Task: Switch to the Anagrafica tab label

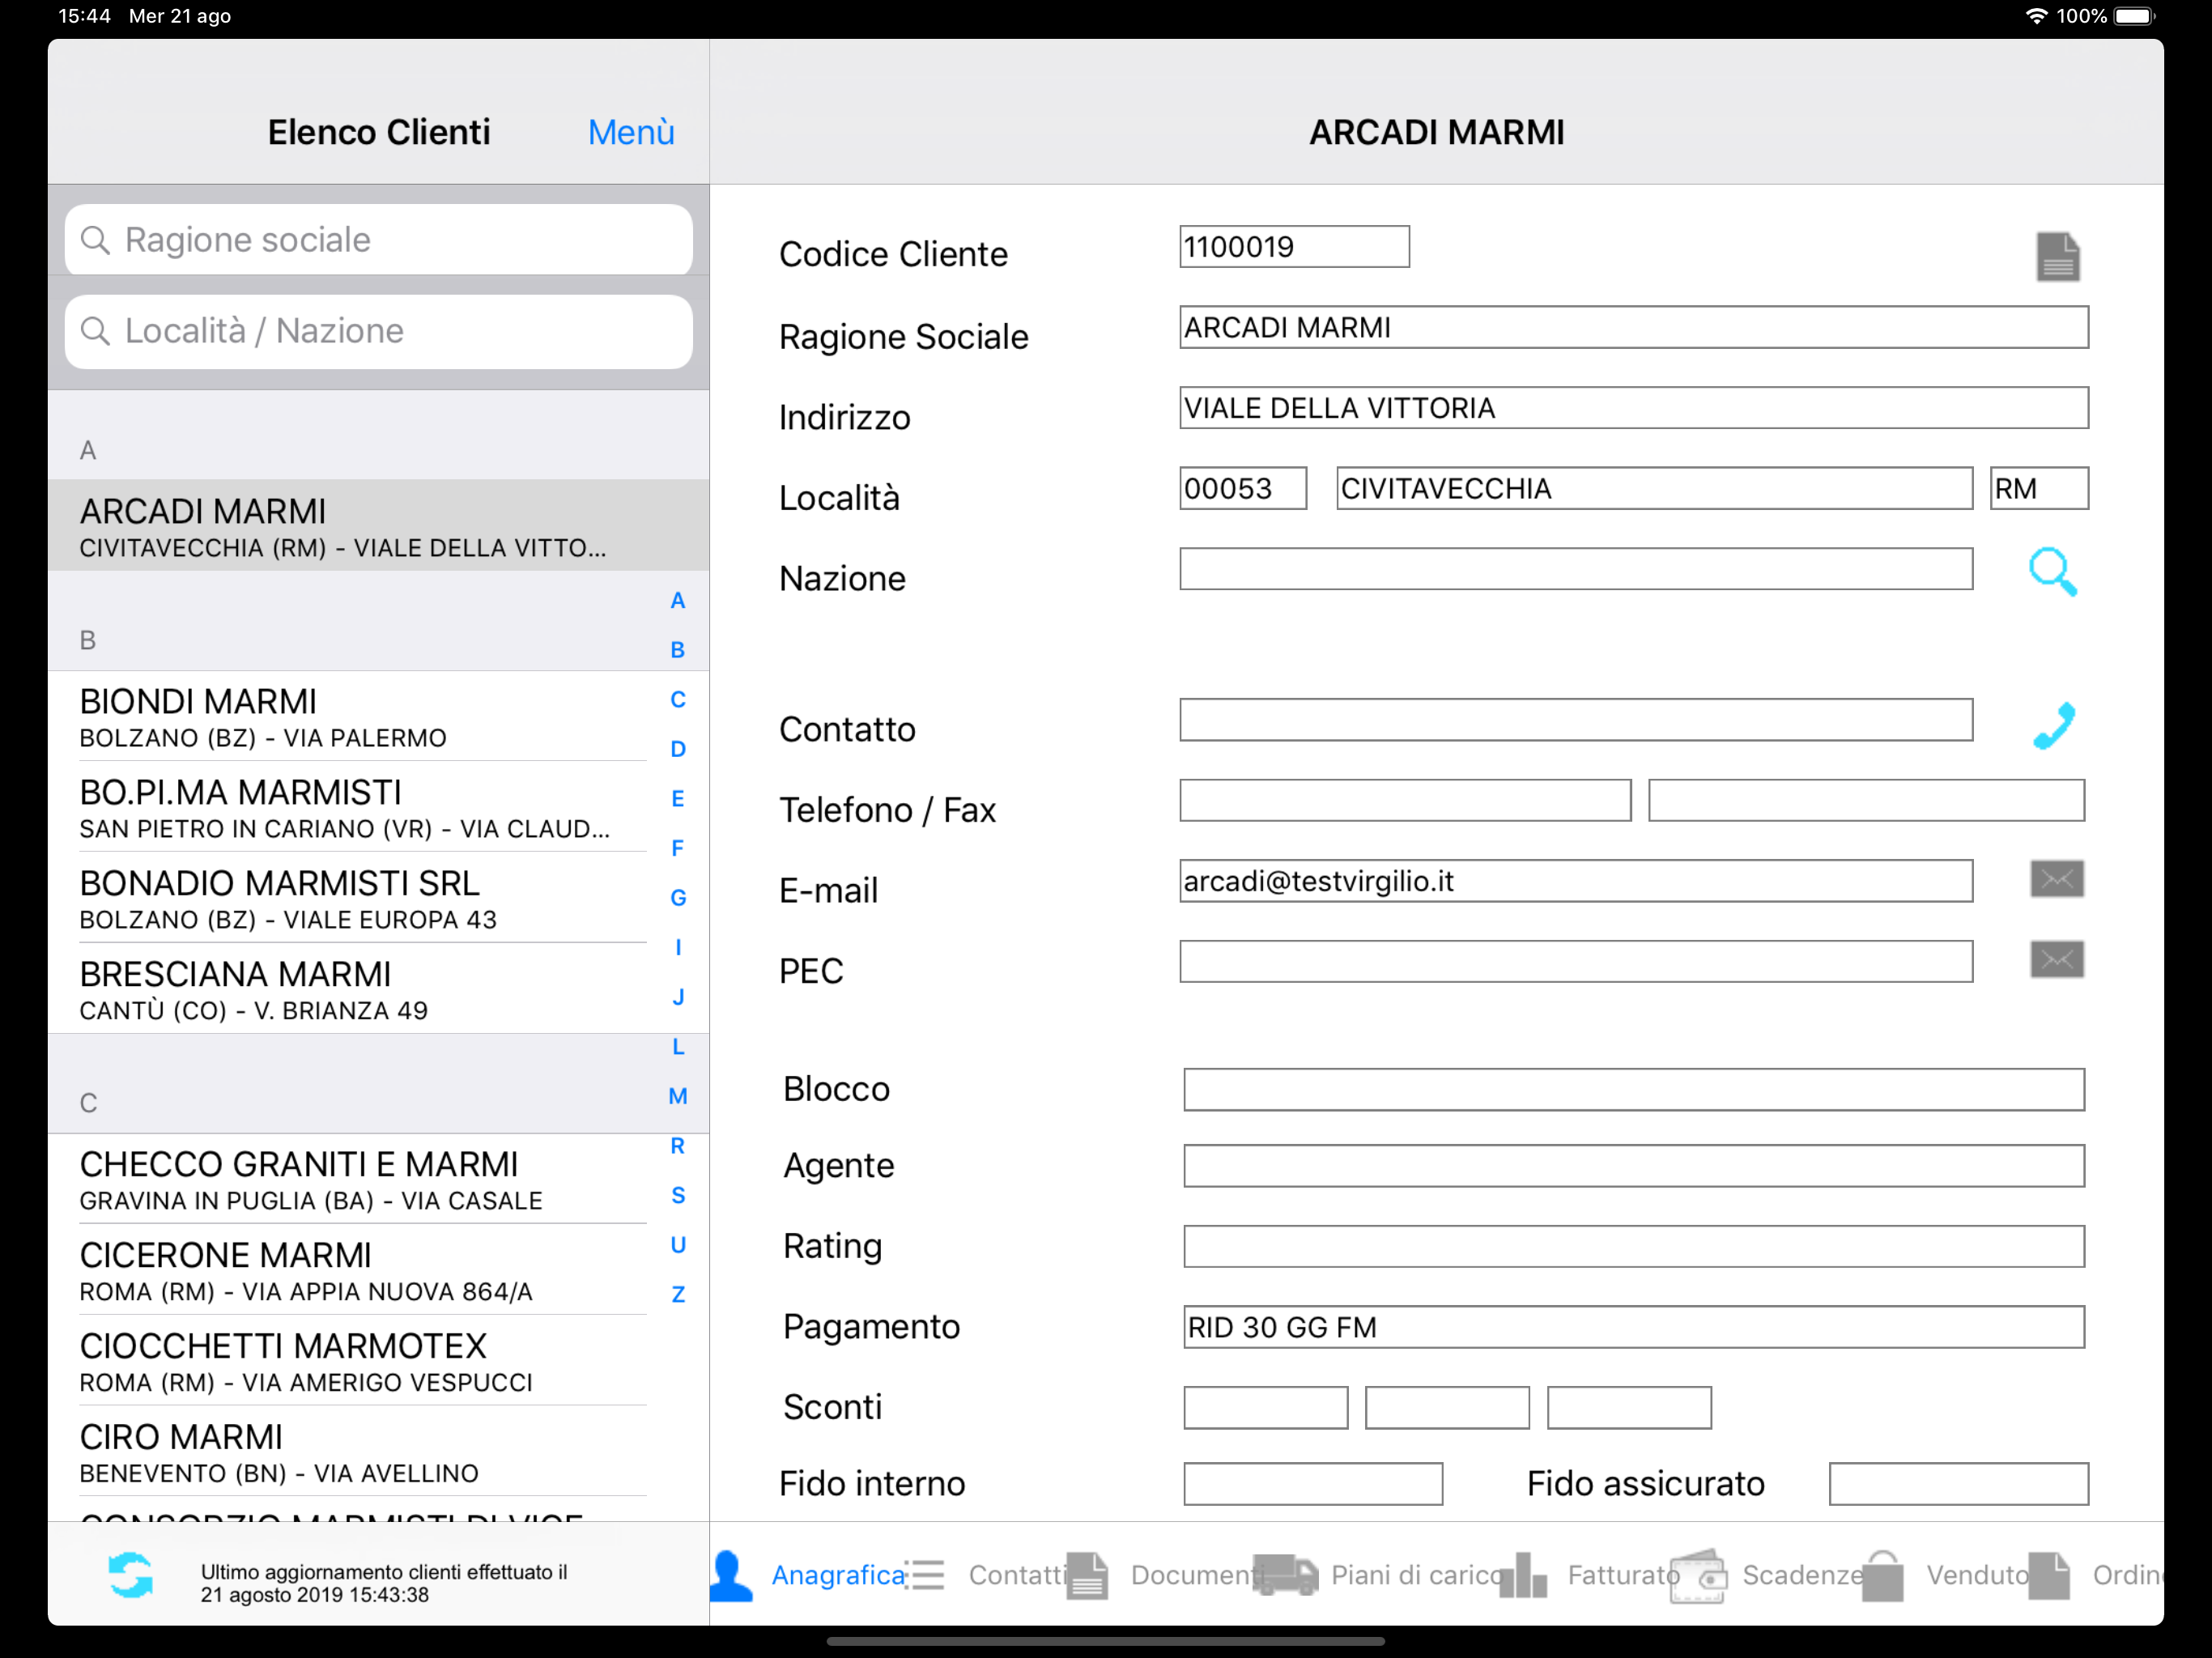Action: [x=838, y=1575]
